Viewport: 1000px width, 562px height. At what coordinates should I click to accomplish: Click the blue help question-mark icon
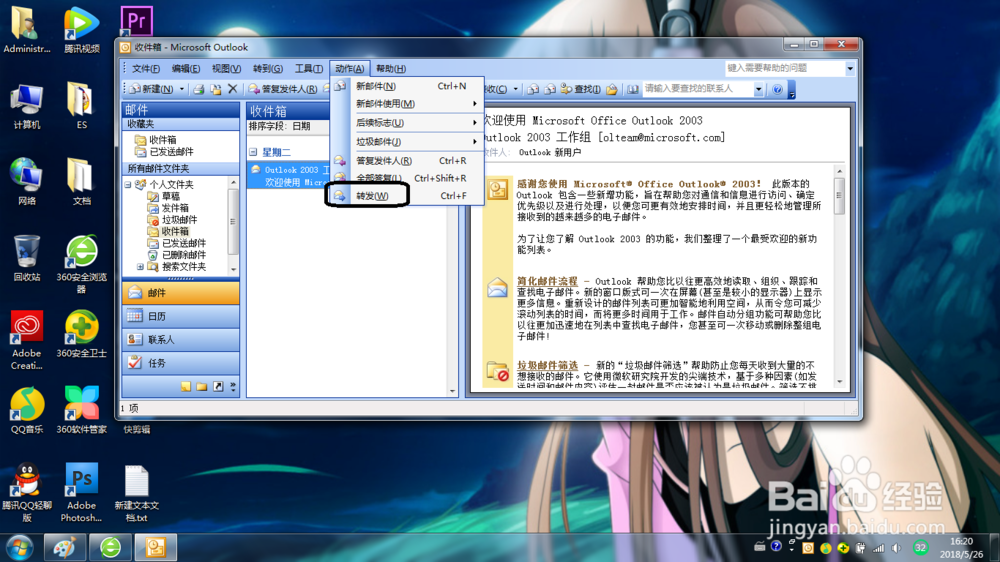coord(777,89)
